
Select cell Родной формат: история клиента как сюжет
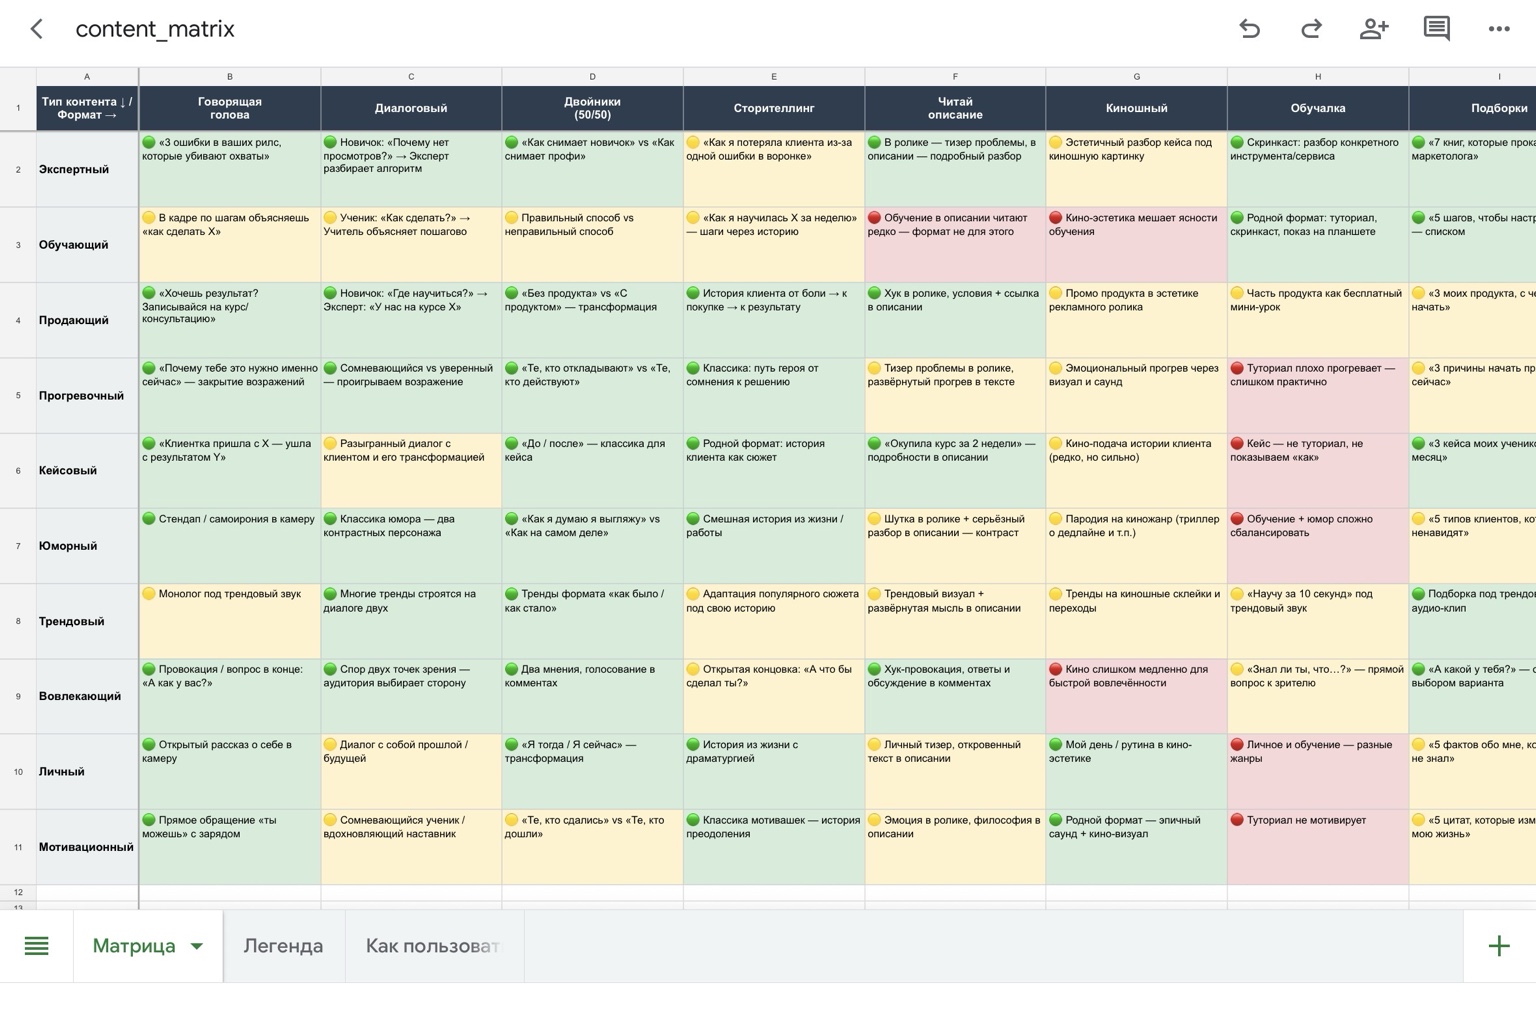(x=774, y=471)
